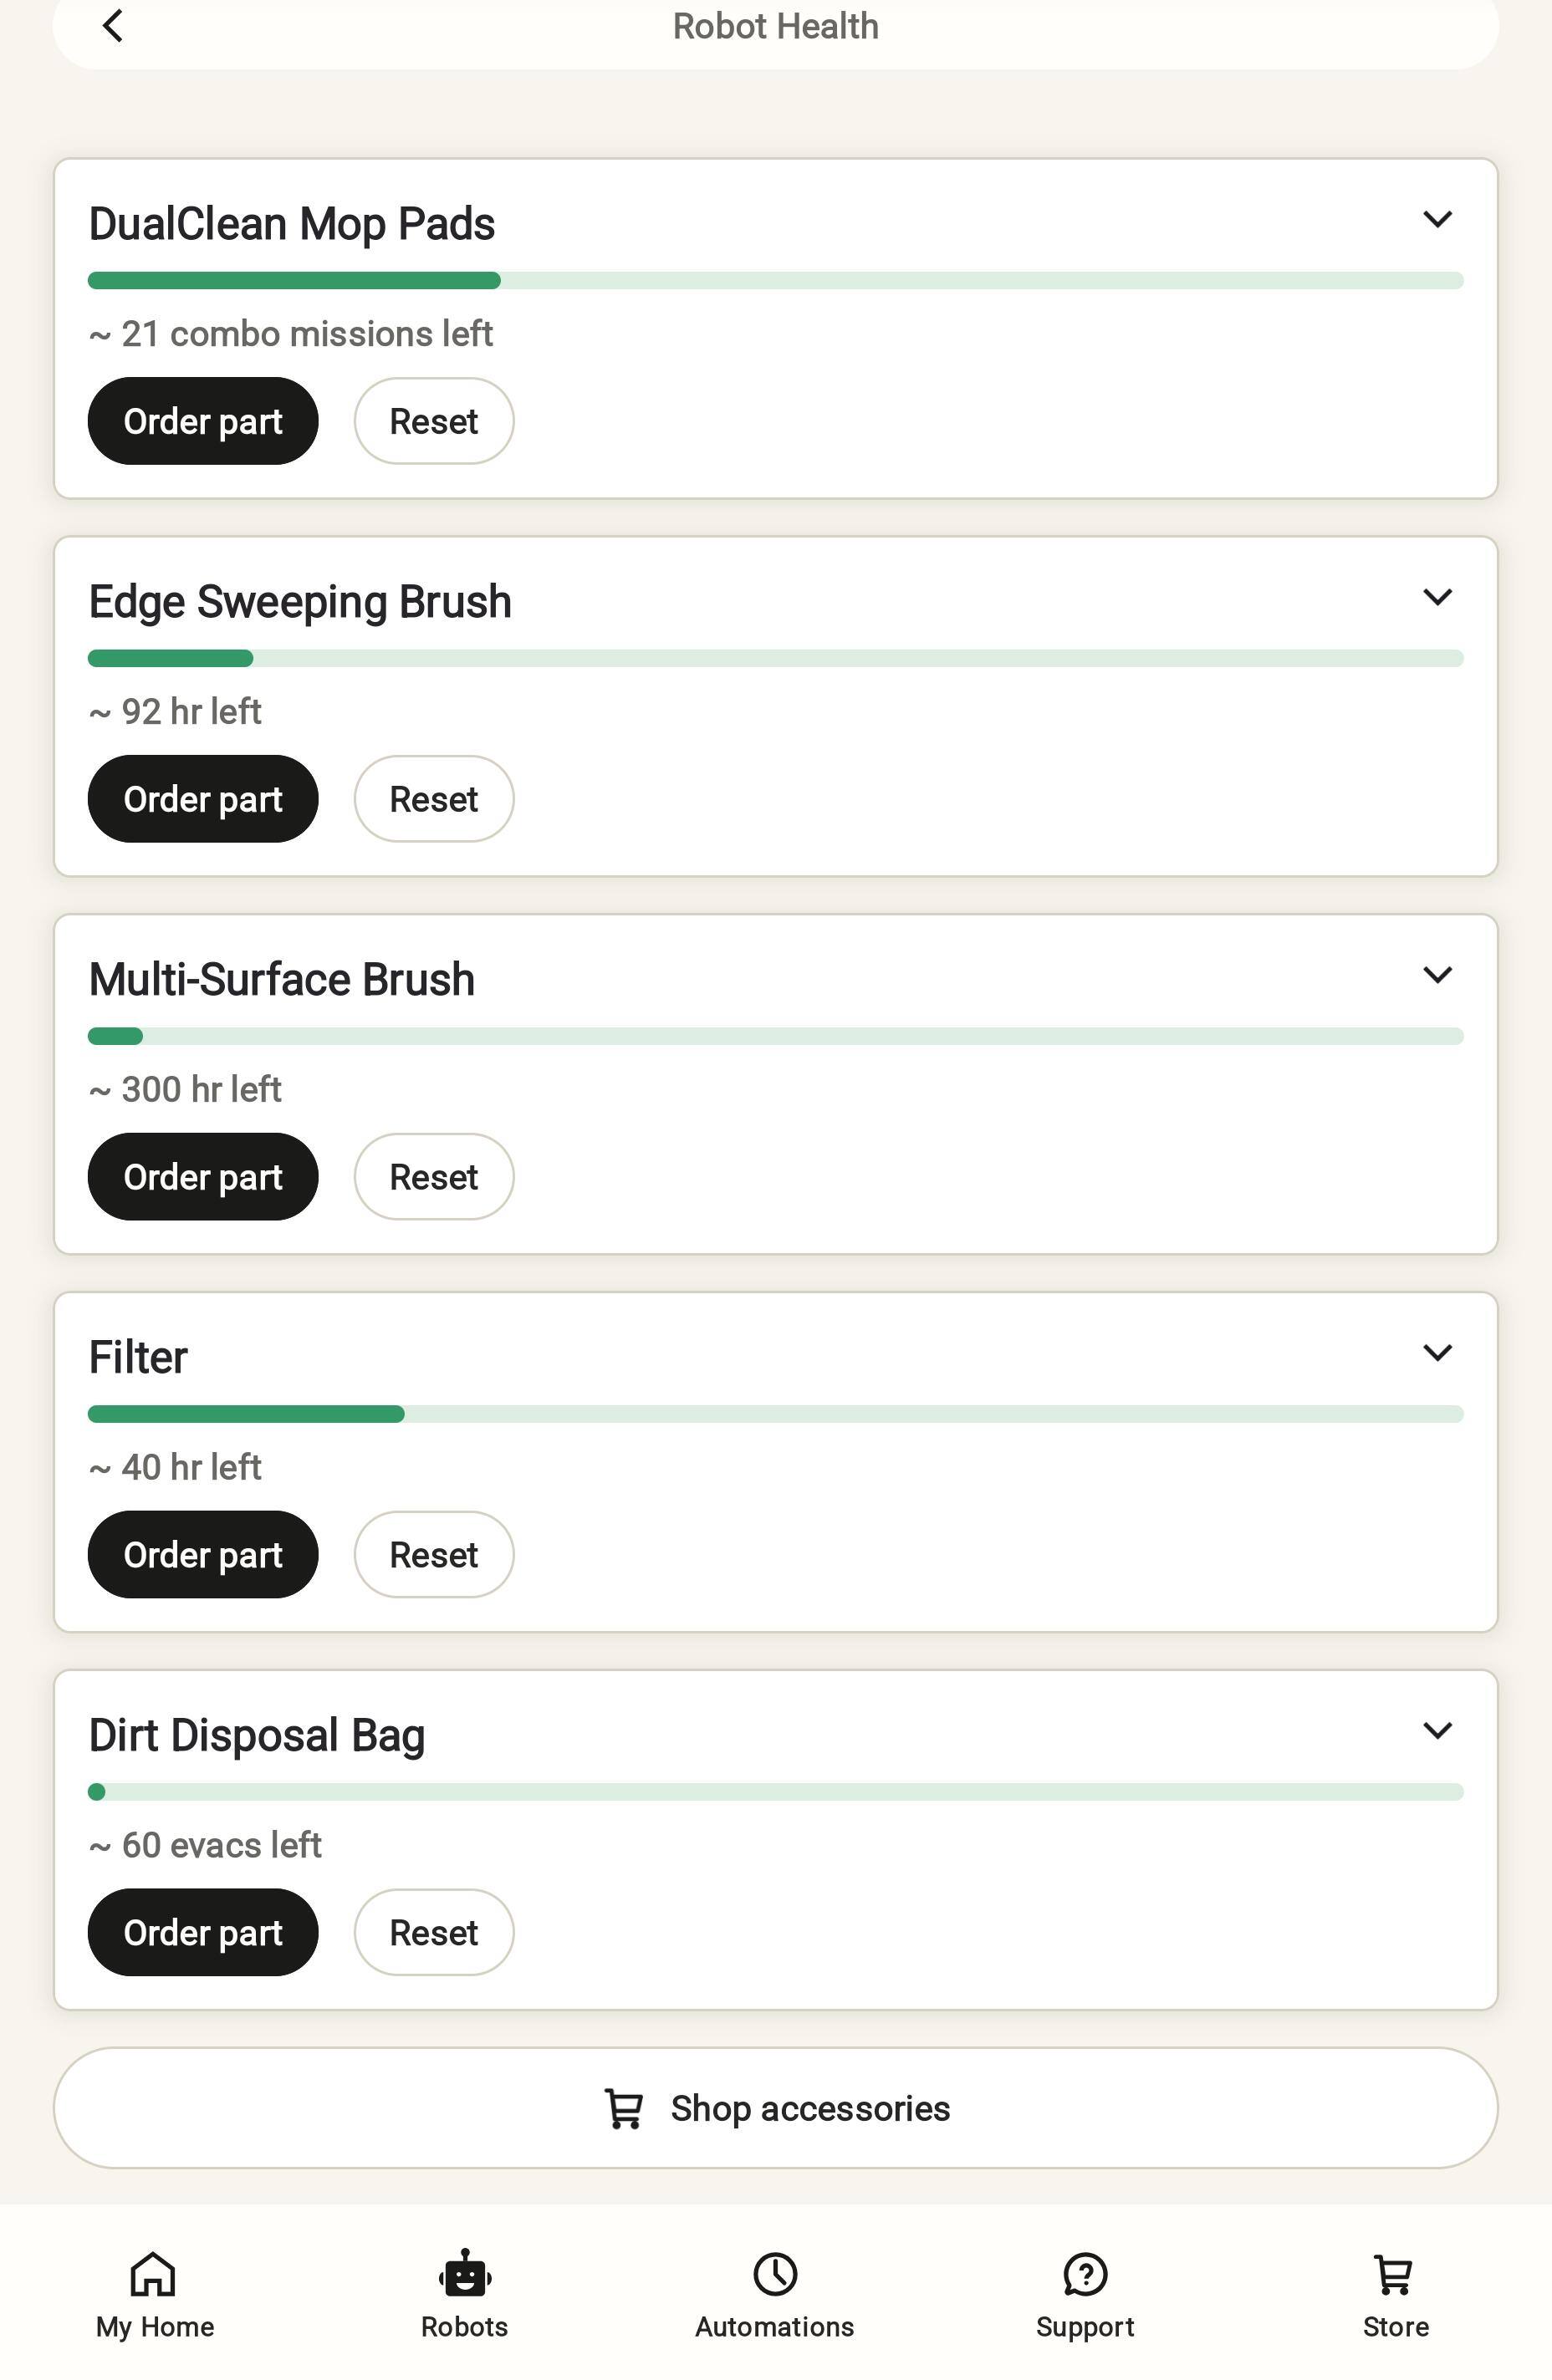Reset the Filter life counter

pos(434,1555)
